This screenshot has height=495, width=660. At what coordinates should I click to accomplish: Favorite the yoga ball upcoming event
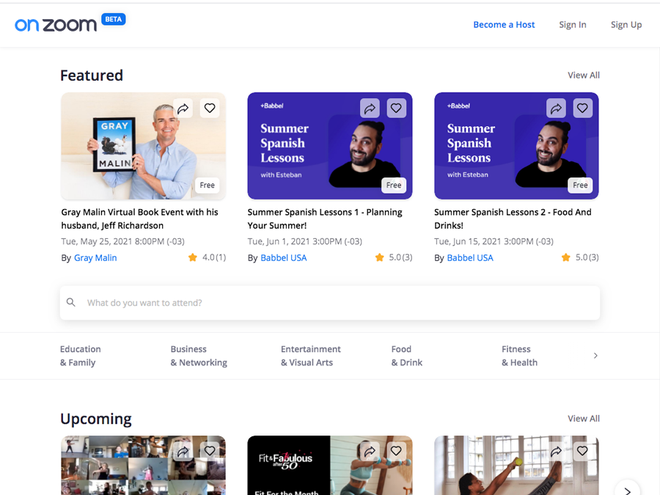coord(583,452)
